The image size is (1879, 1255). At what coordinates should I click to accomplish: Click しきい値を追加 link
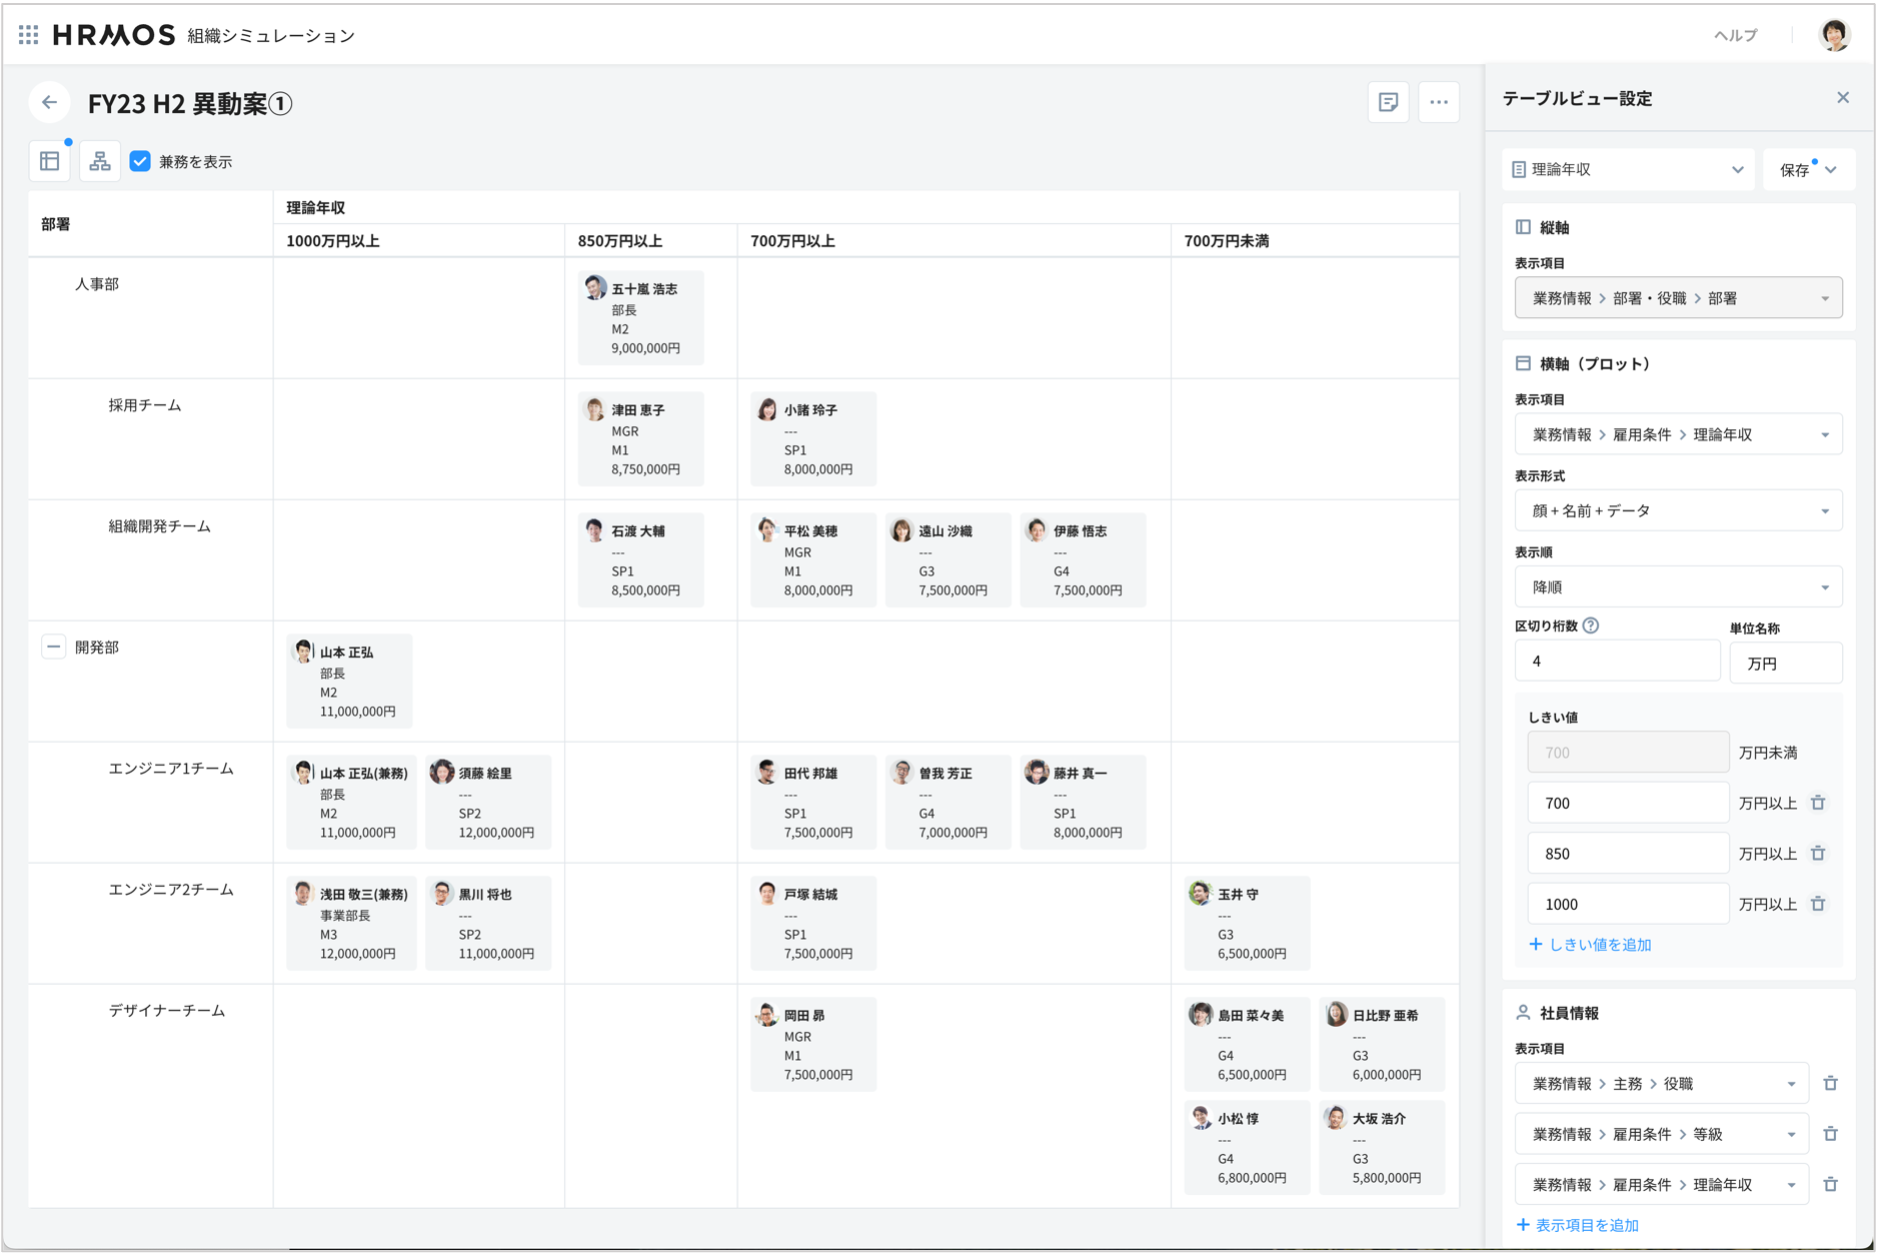click(x=1590, y=945)
